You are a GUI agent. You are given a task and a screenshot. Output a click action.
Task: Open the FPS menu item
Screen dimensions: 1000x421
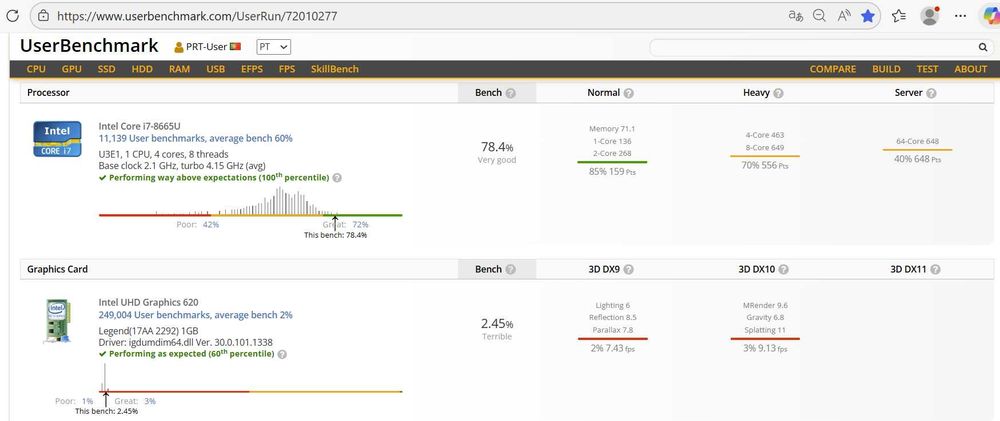coord(287,69)
